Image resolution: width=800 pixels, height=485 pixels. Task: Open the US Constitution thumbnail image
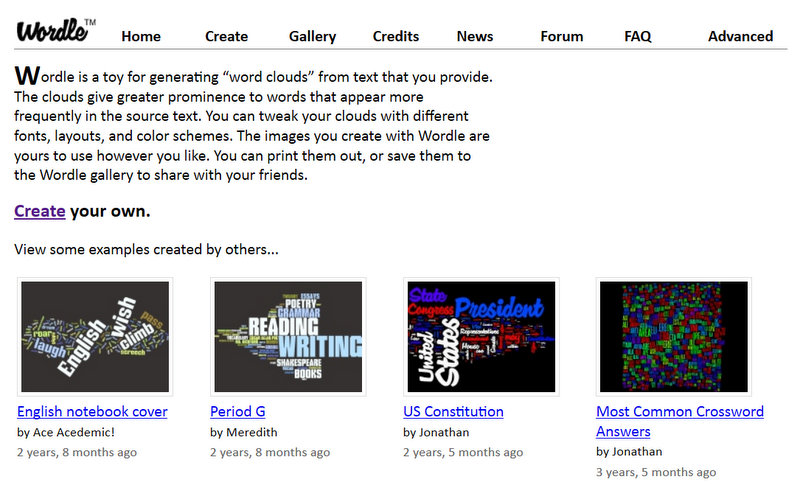pyautogui.click(x=481, y=337)
